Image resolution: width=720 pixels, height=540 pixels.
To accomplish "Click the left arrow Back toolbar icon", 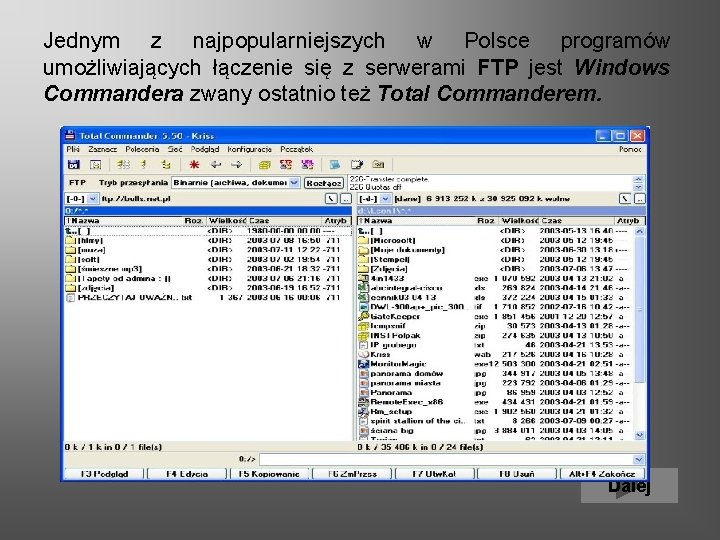I will [215, 164].
